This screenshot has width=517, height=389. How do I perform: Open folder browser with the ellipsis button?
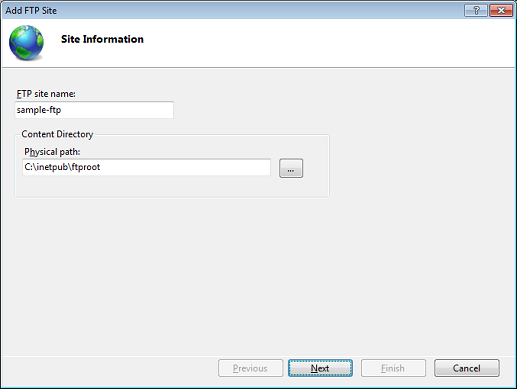tap(291, 168)
